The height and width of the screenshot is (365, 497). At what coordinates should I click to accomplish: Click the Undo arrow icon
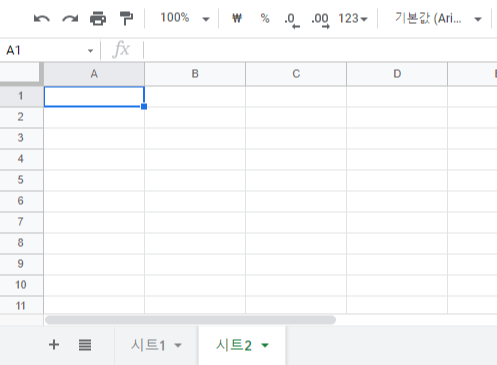point(42,19)
